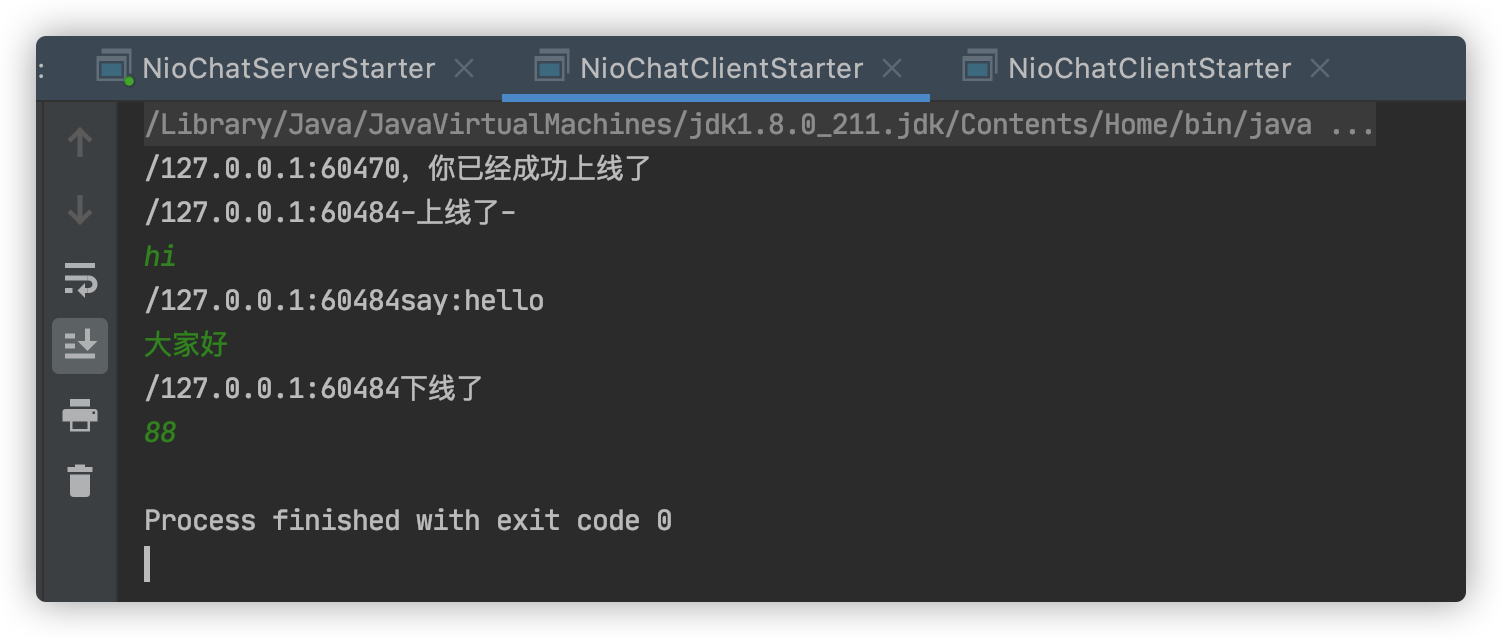This screenshot has height=638, width=1502.
Task: Click the active NioChatClientStarter tab icon
Action: click(x=552, y=67)
